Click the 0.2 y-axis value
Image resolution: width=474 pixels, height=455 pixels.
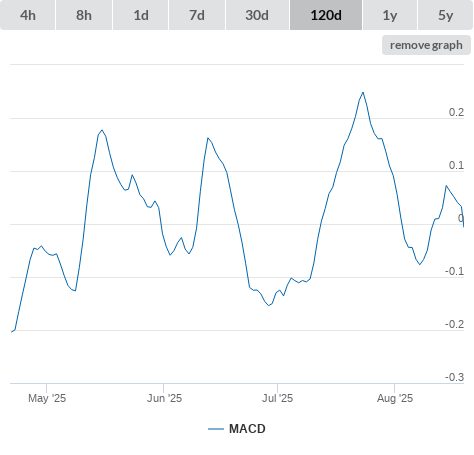click(x=456, y=112)
